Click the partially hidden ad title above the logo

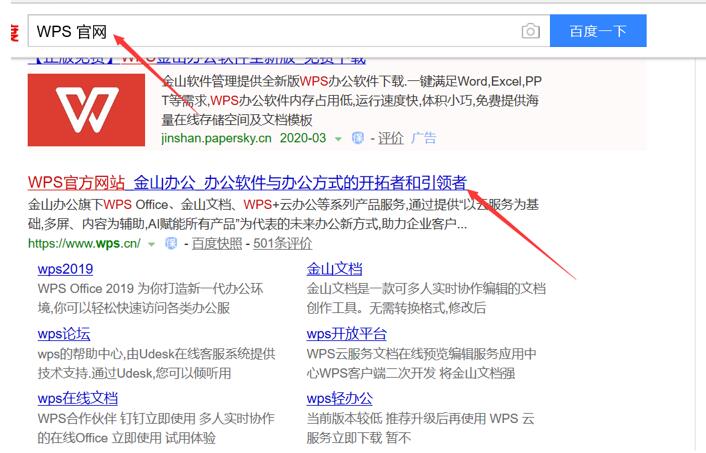pos(197,60)
